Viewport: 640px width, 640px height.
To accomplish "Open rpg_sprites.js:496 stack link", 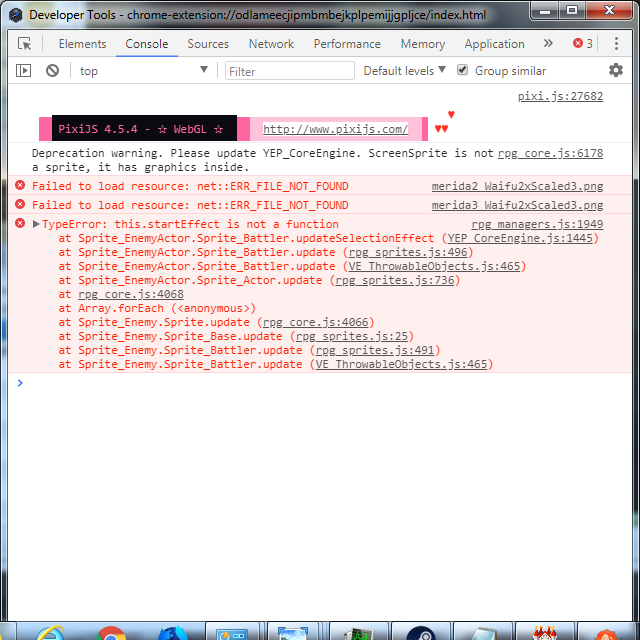I will click(408, 252).
